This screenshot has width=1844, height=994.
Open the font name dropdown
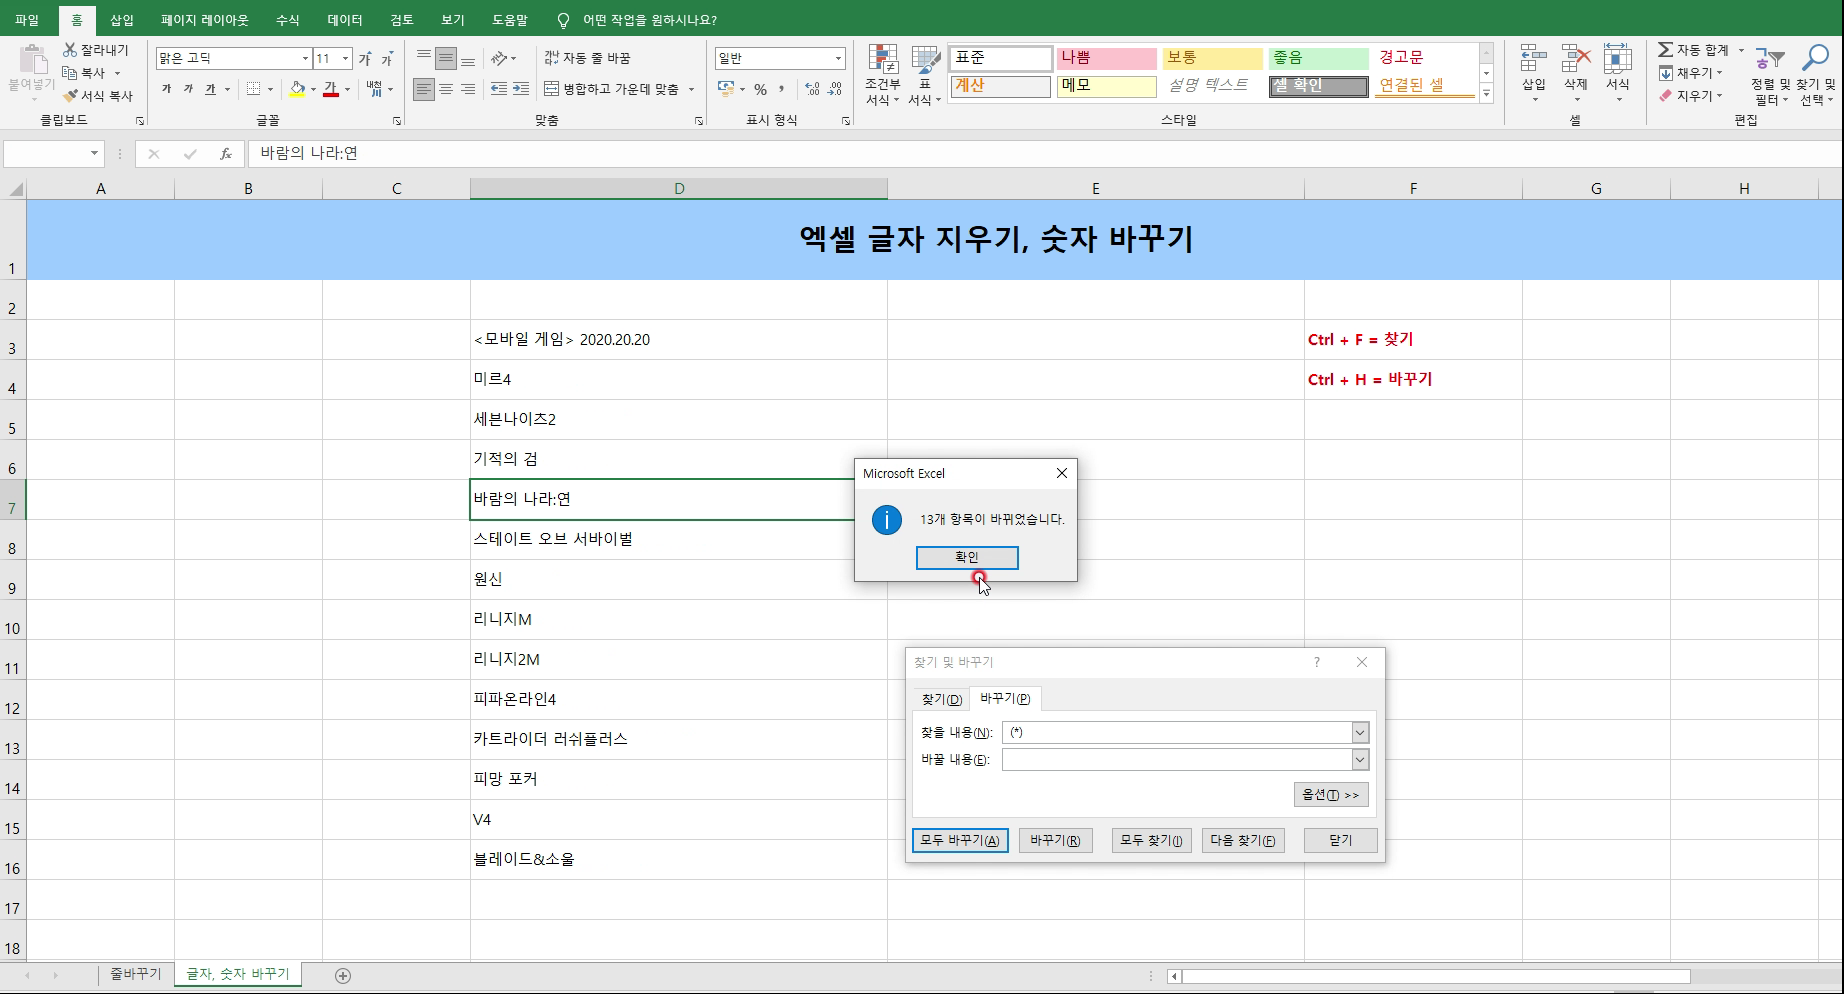pos(305,59)
